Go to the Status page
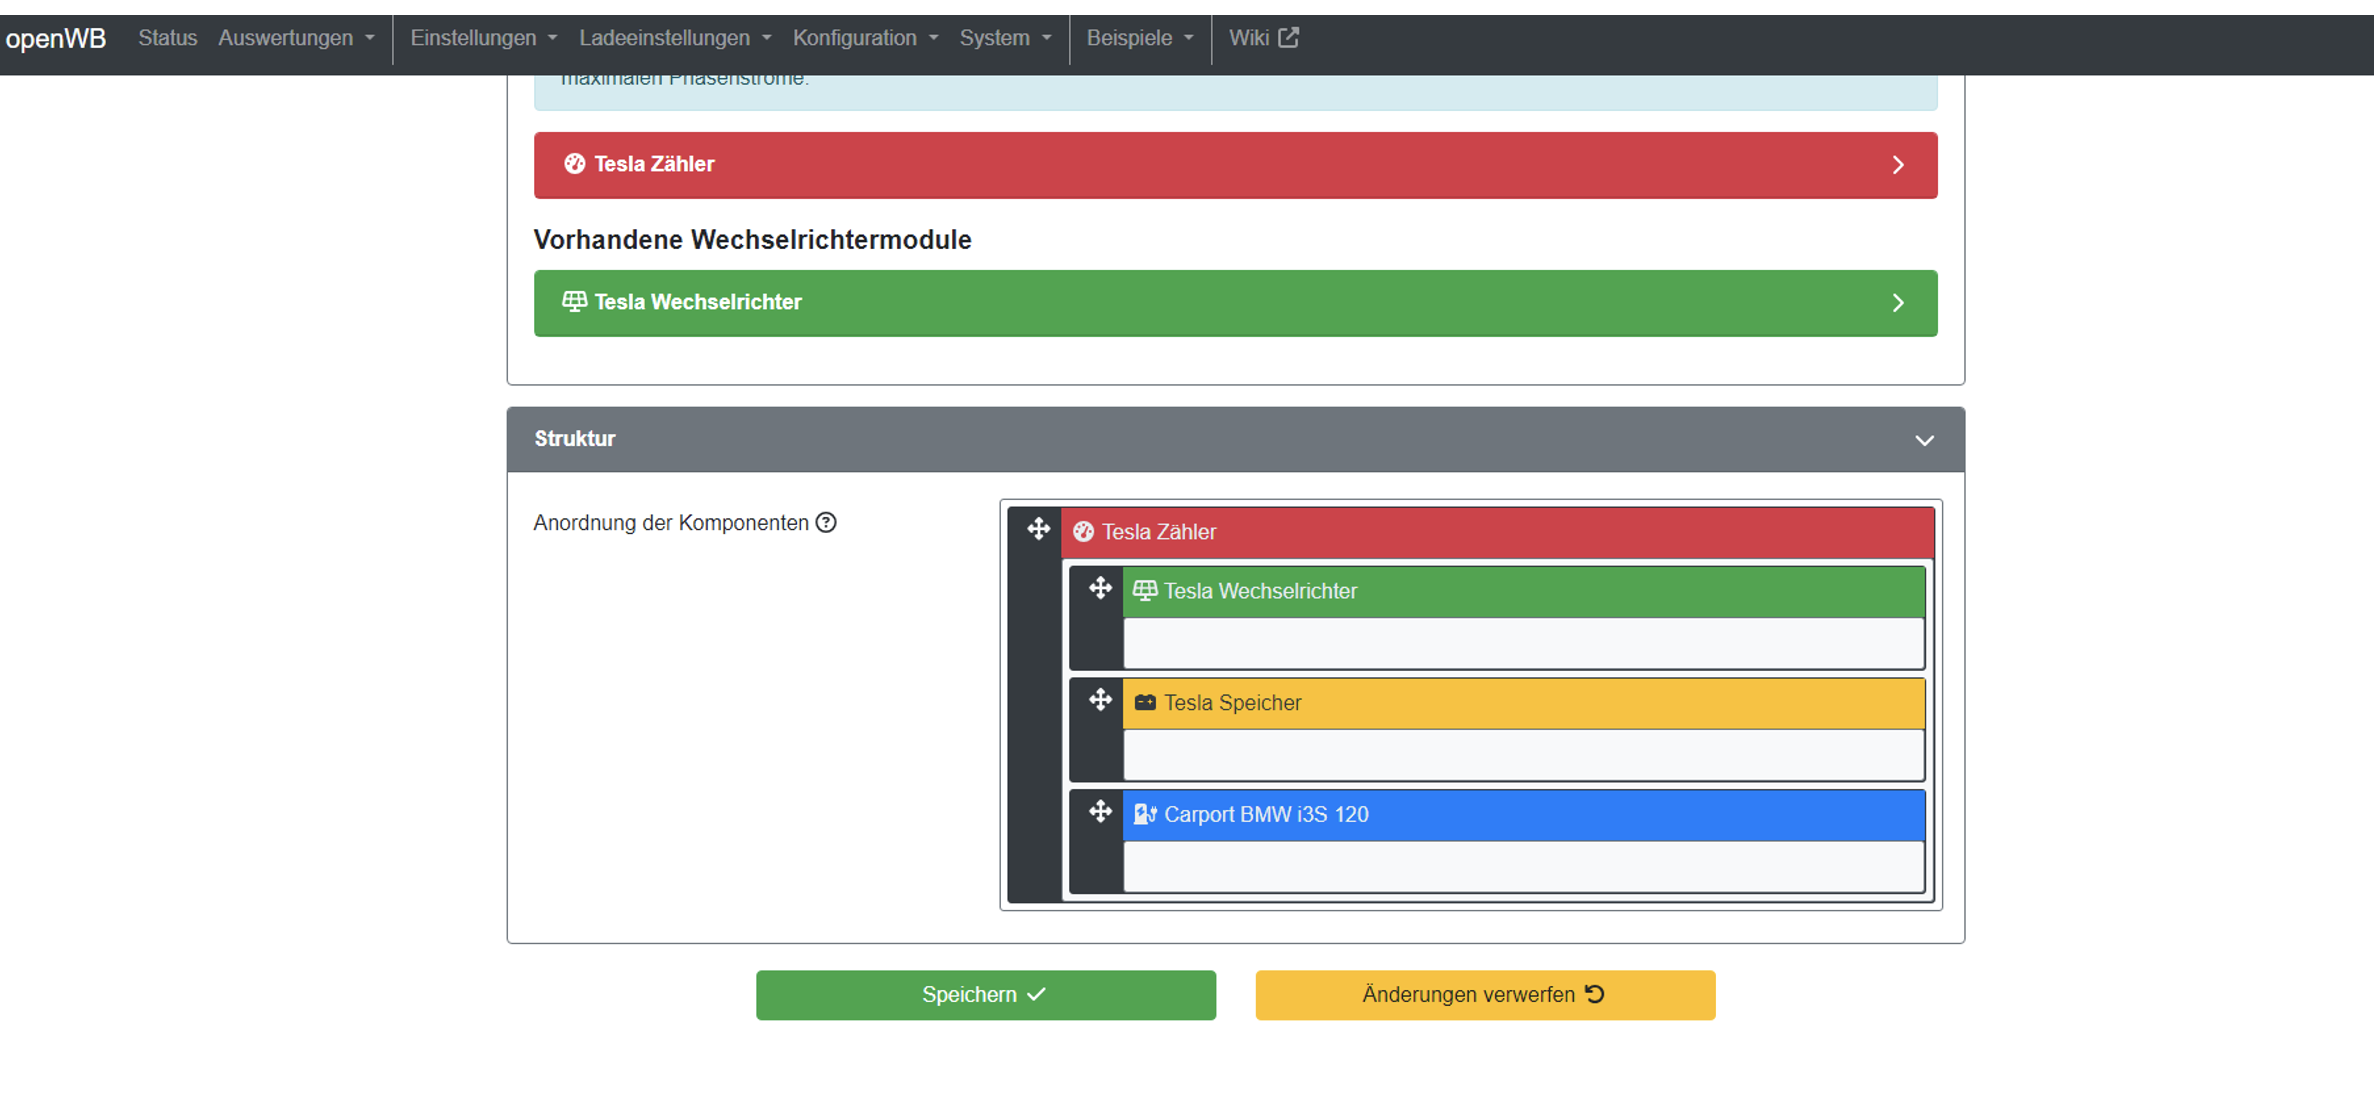Image resolution: width=2374 pixels, height=1096 pixels. point(167,38)
